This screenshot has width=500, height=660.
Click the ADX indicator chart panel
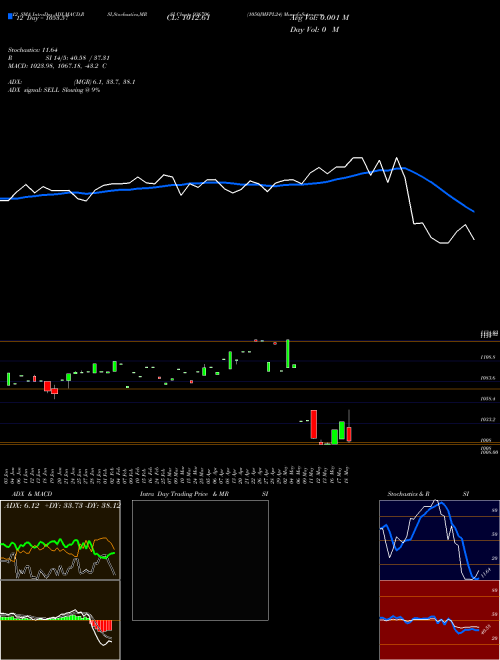[60, 540]
